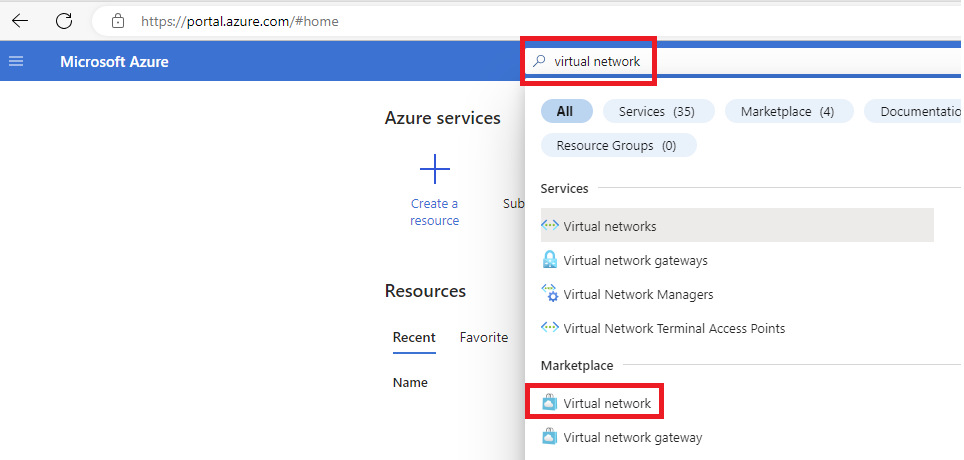Click the Microsoft Azure home title
The width and height of the screenshot is (964, 460).
pyautogui.click(x=114, y=61)
